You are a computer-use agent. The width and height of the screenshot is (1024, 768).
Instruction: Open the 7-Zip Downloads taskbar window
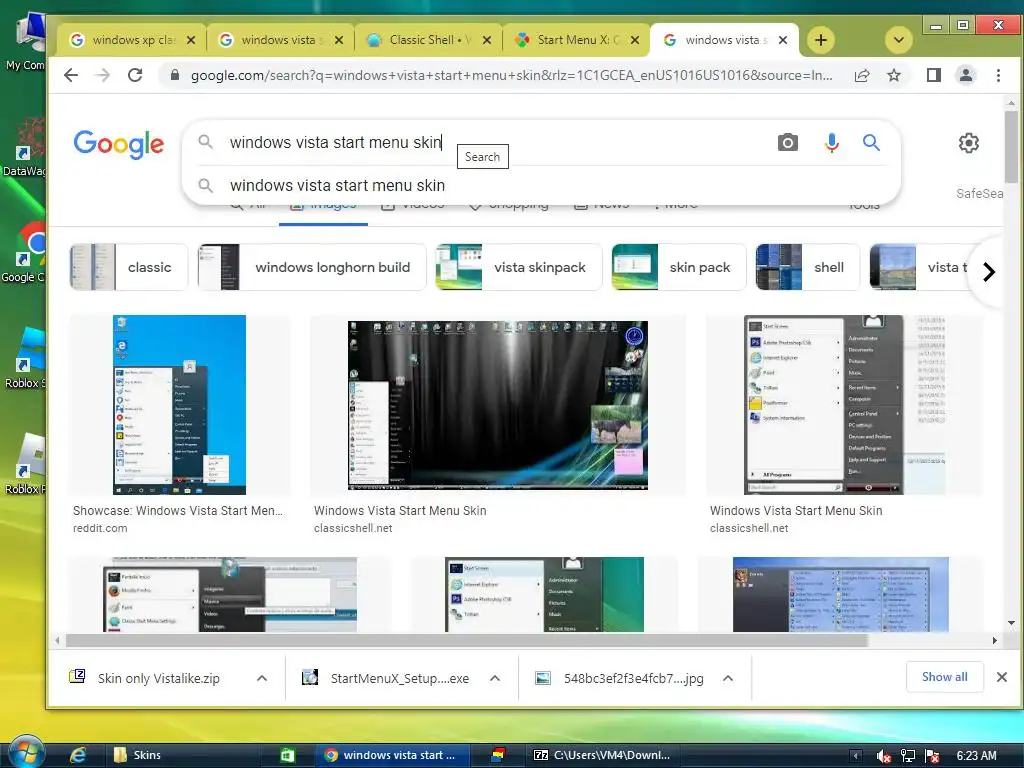tap(601, 756)
